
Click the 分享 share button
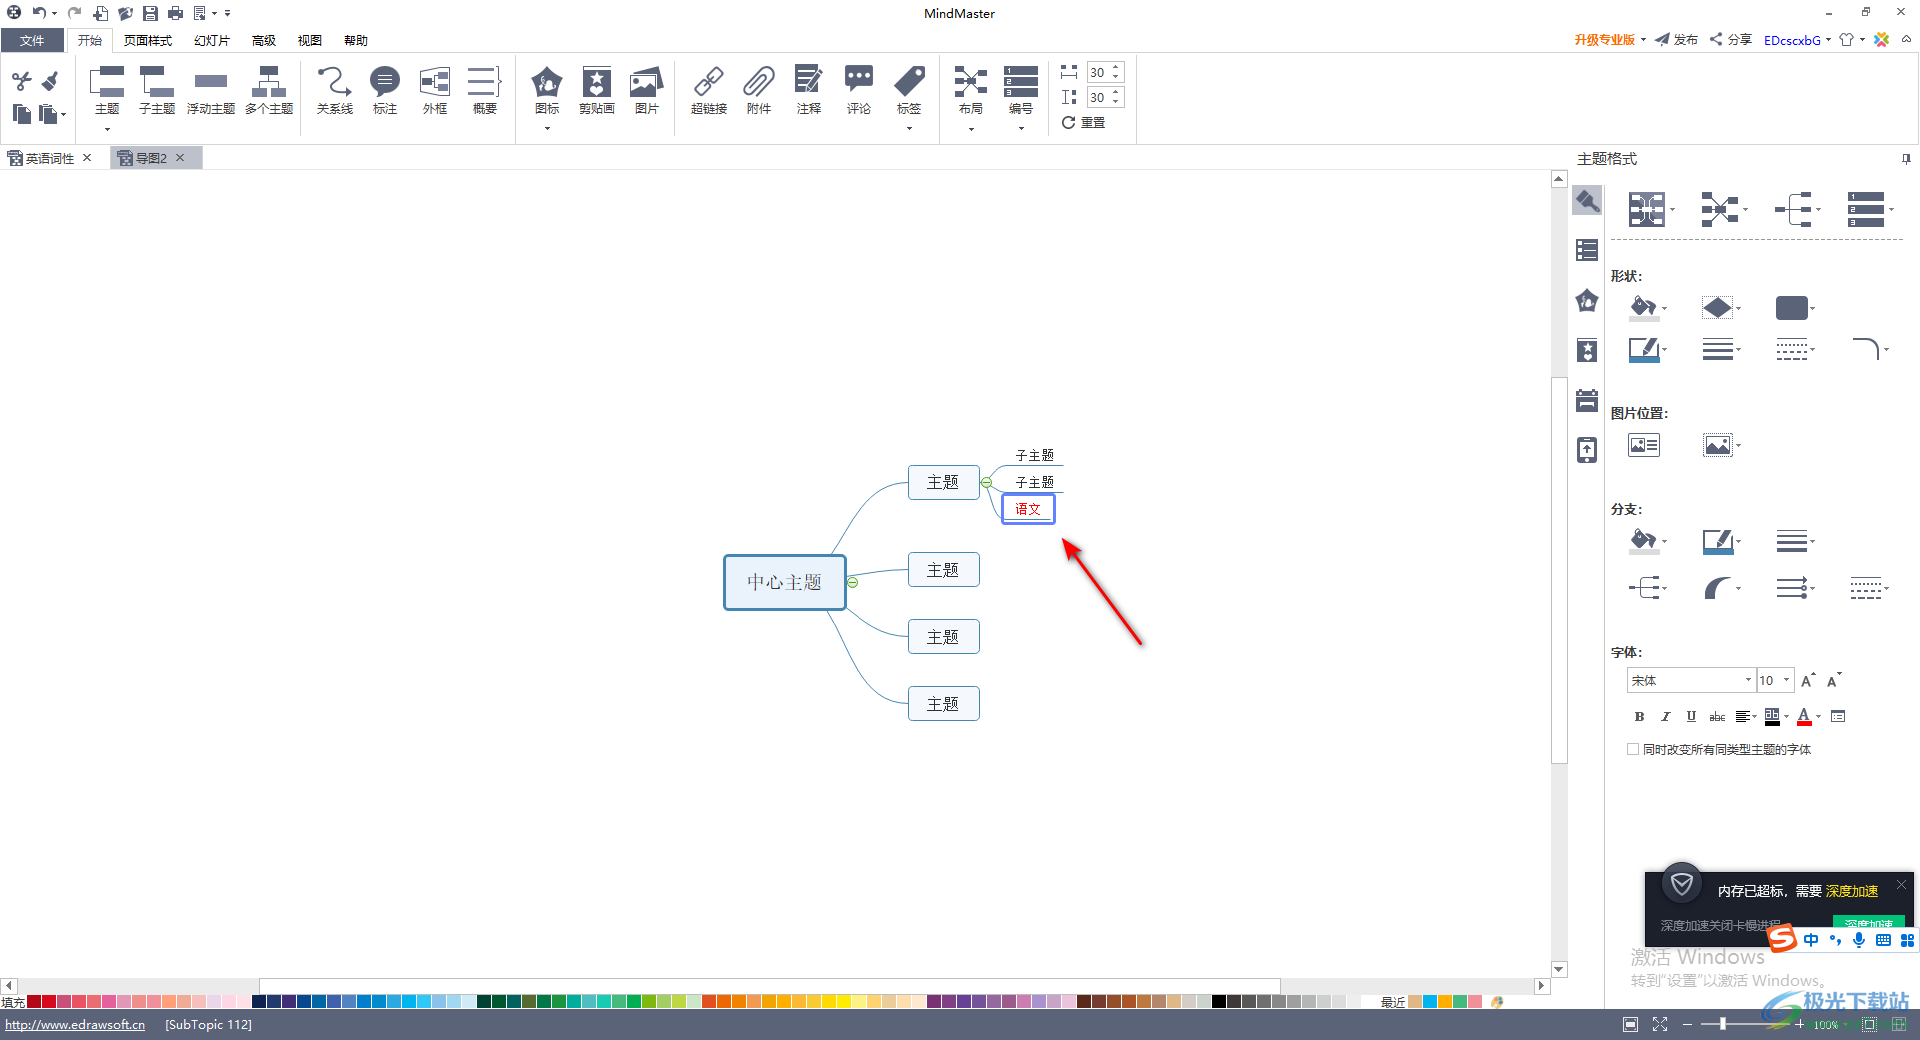(x=1731, y=40)
